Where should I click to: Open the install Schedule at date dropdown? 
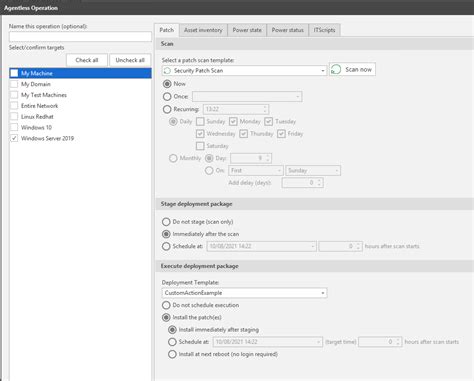268,342
